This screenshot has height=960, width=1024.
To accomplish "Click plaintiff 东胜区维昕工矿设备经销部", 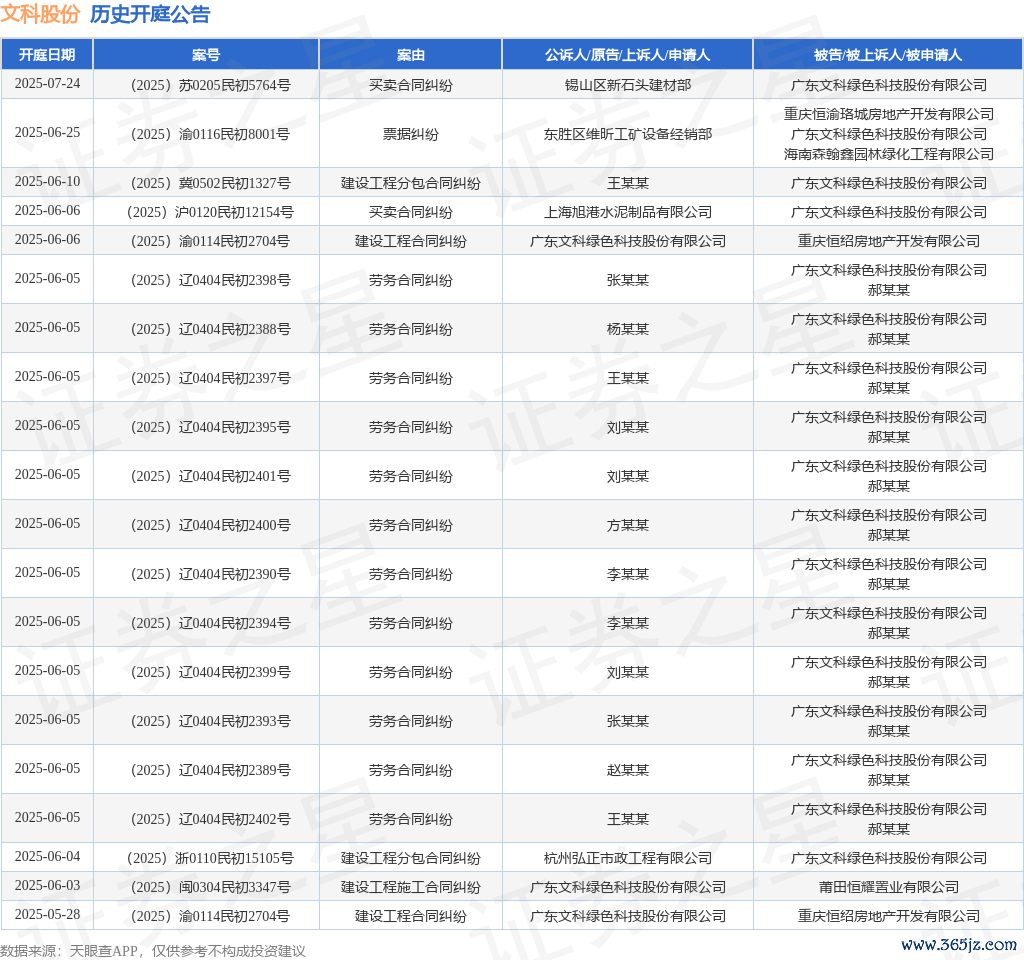I will point(627,134).
